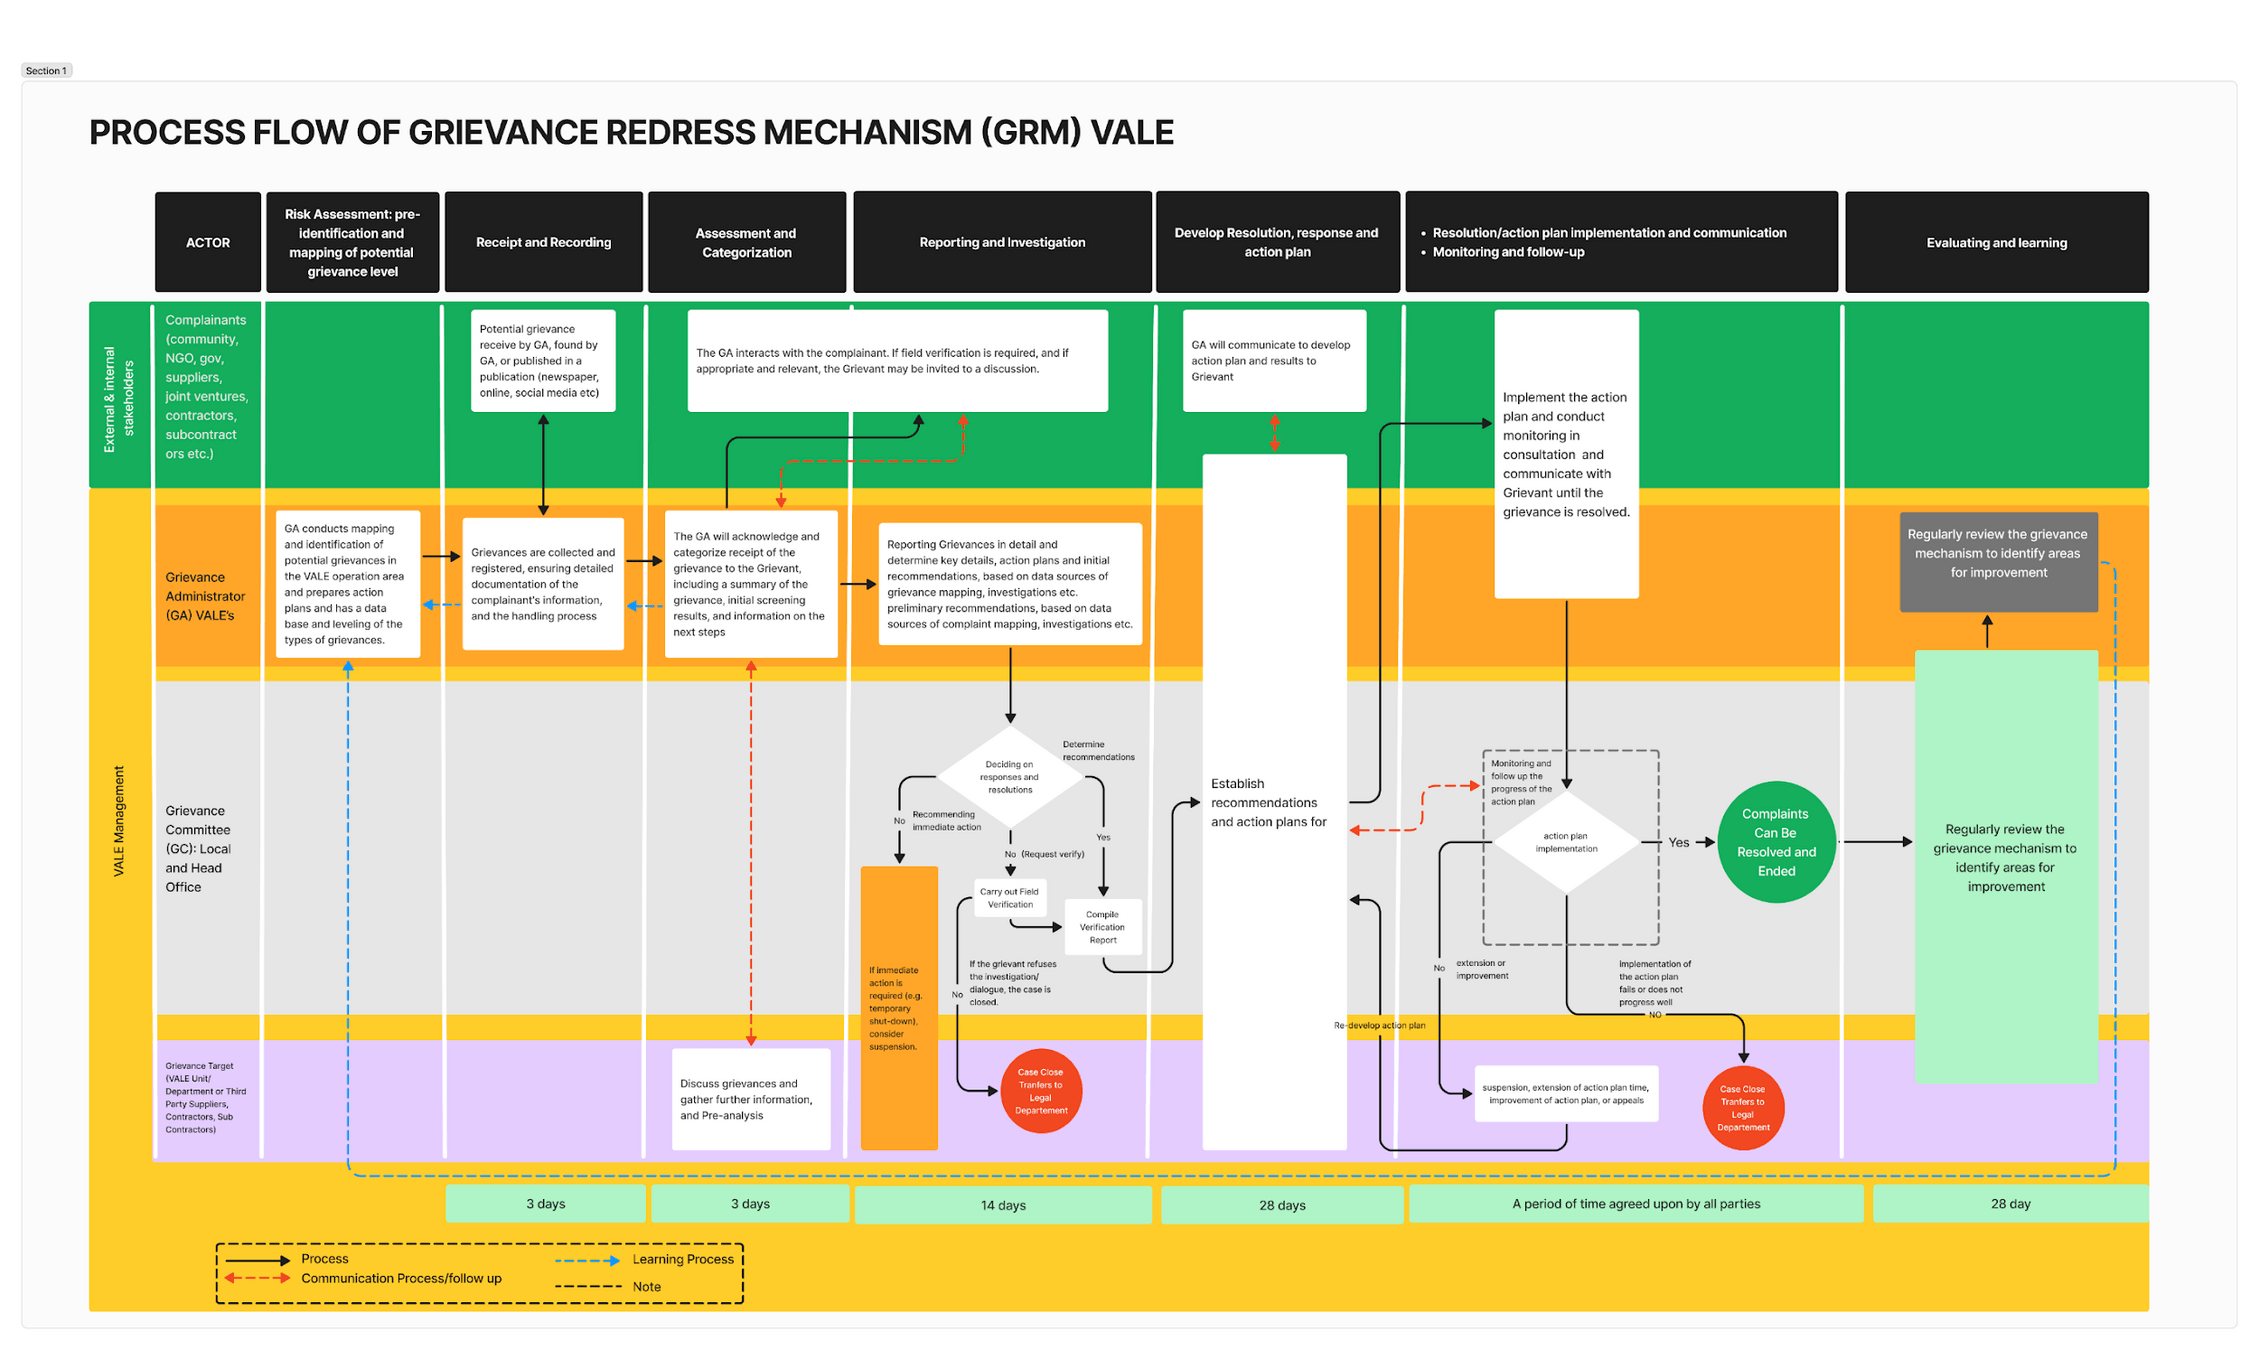2259x1350 pixels.
Task: Click the Compile Verification Report box
Action: pyautogui.click(x=1102, y=927)
